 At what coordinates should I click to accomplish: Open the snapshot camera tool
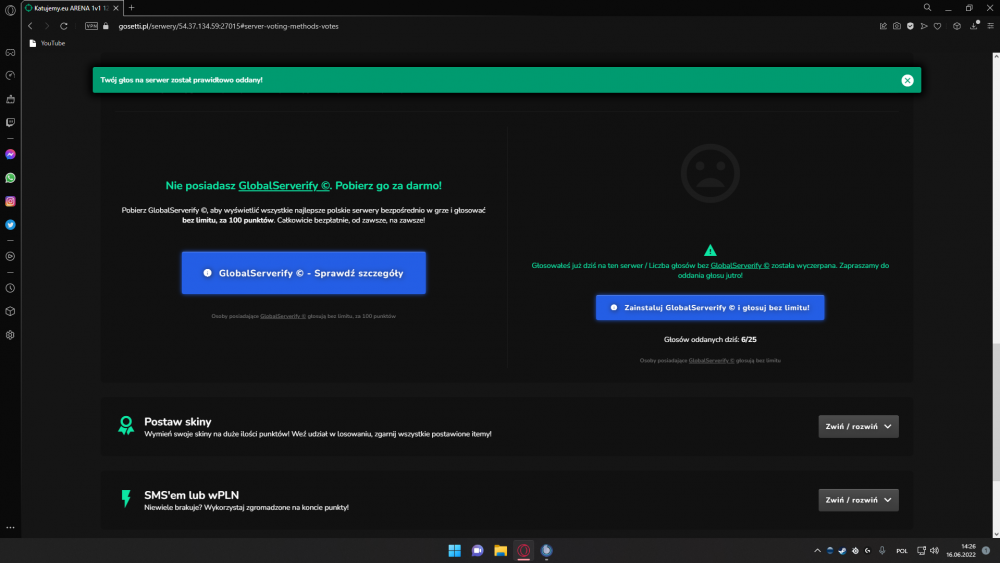point(897,26)
